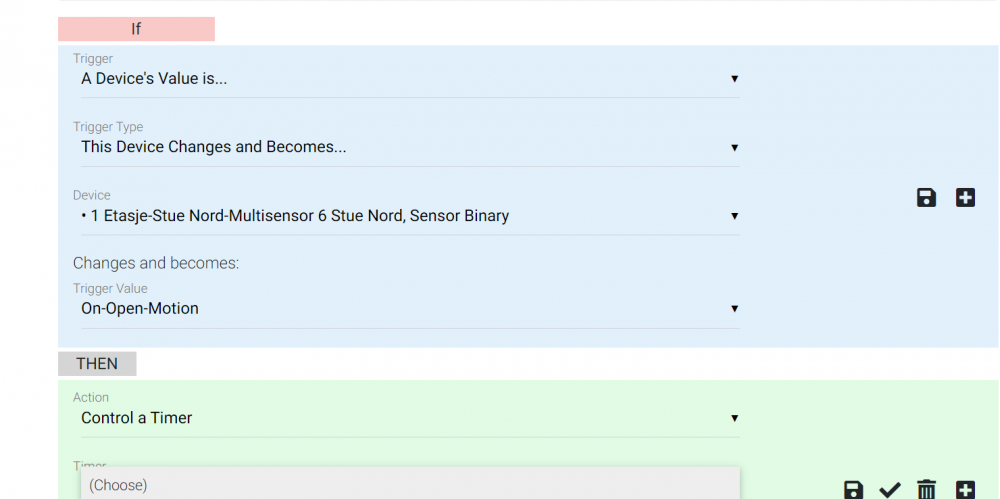
Task: Delete the action using the trash icon
Action: tap(927, 490)
